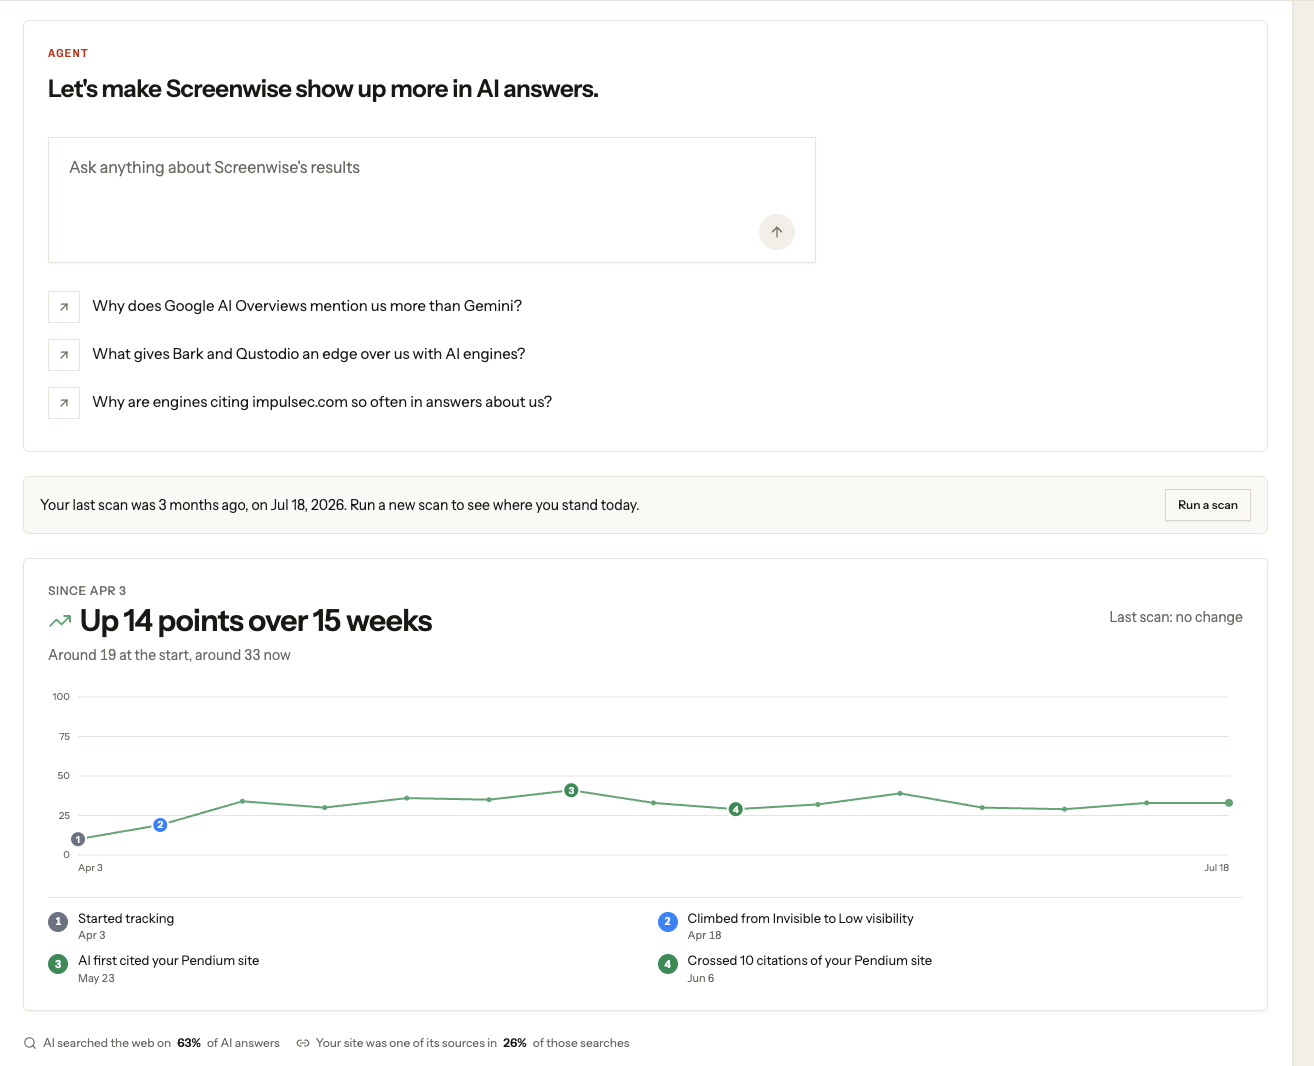Click the final data point at Jul 18
This screenshot has height=1066, width=1314.
(1229, 803)
